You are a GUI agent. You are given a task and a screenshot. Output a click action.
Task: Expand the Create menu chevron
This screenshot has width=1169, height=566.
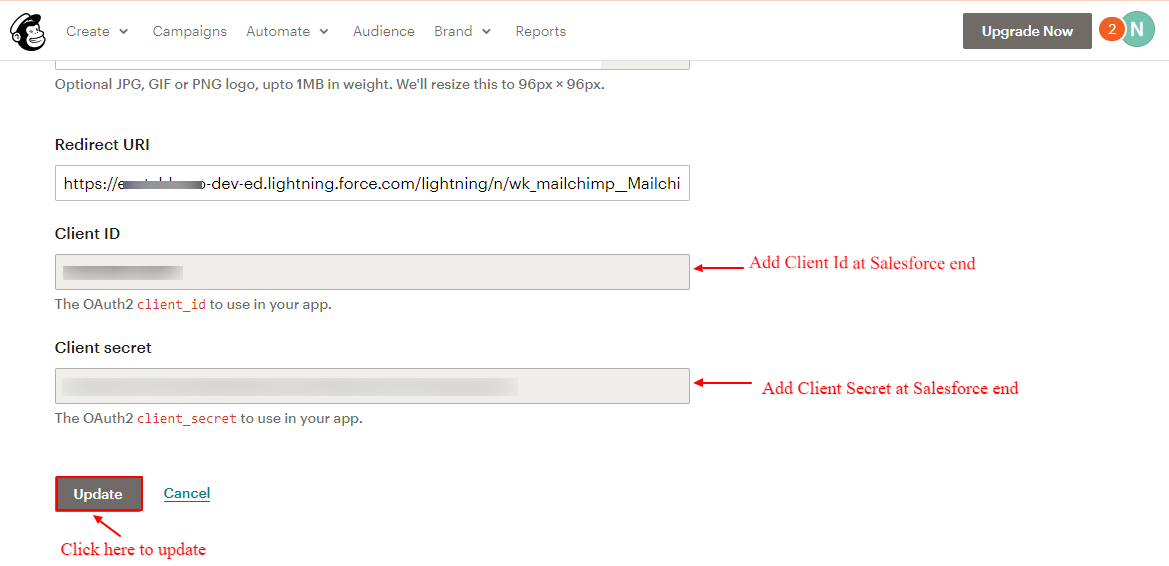click(124, 32)
